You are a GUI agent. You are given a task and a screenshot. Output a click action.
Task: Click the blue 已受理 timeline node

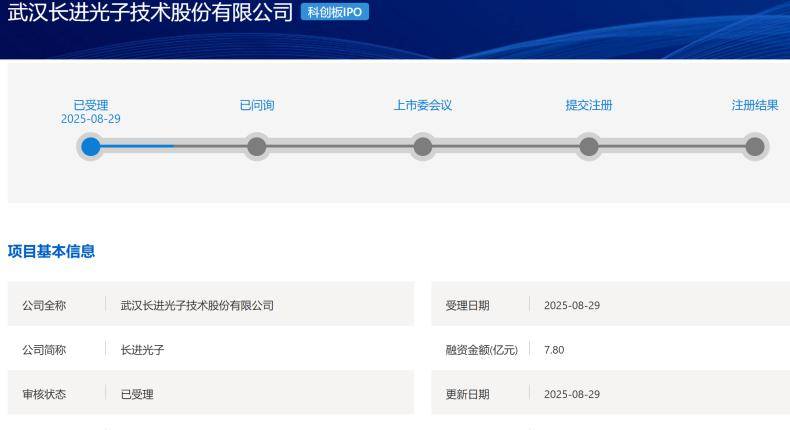91,147
